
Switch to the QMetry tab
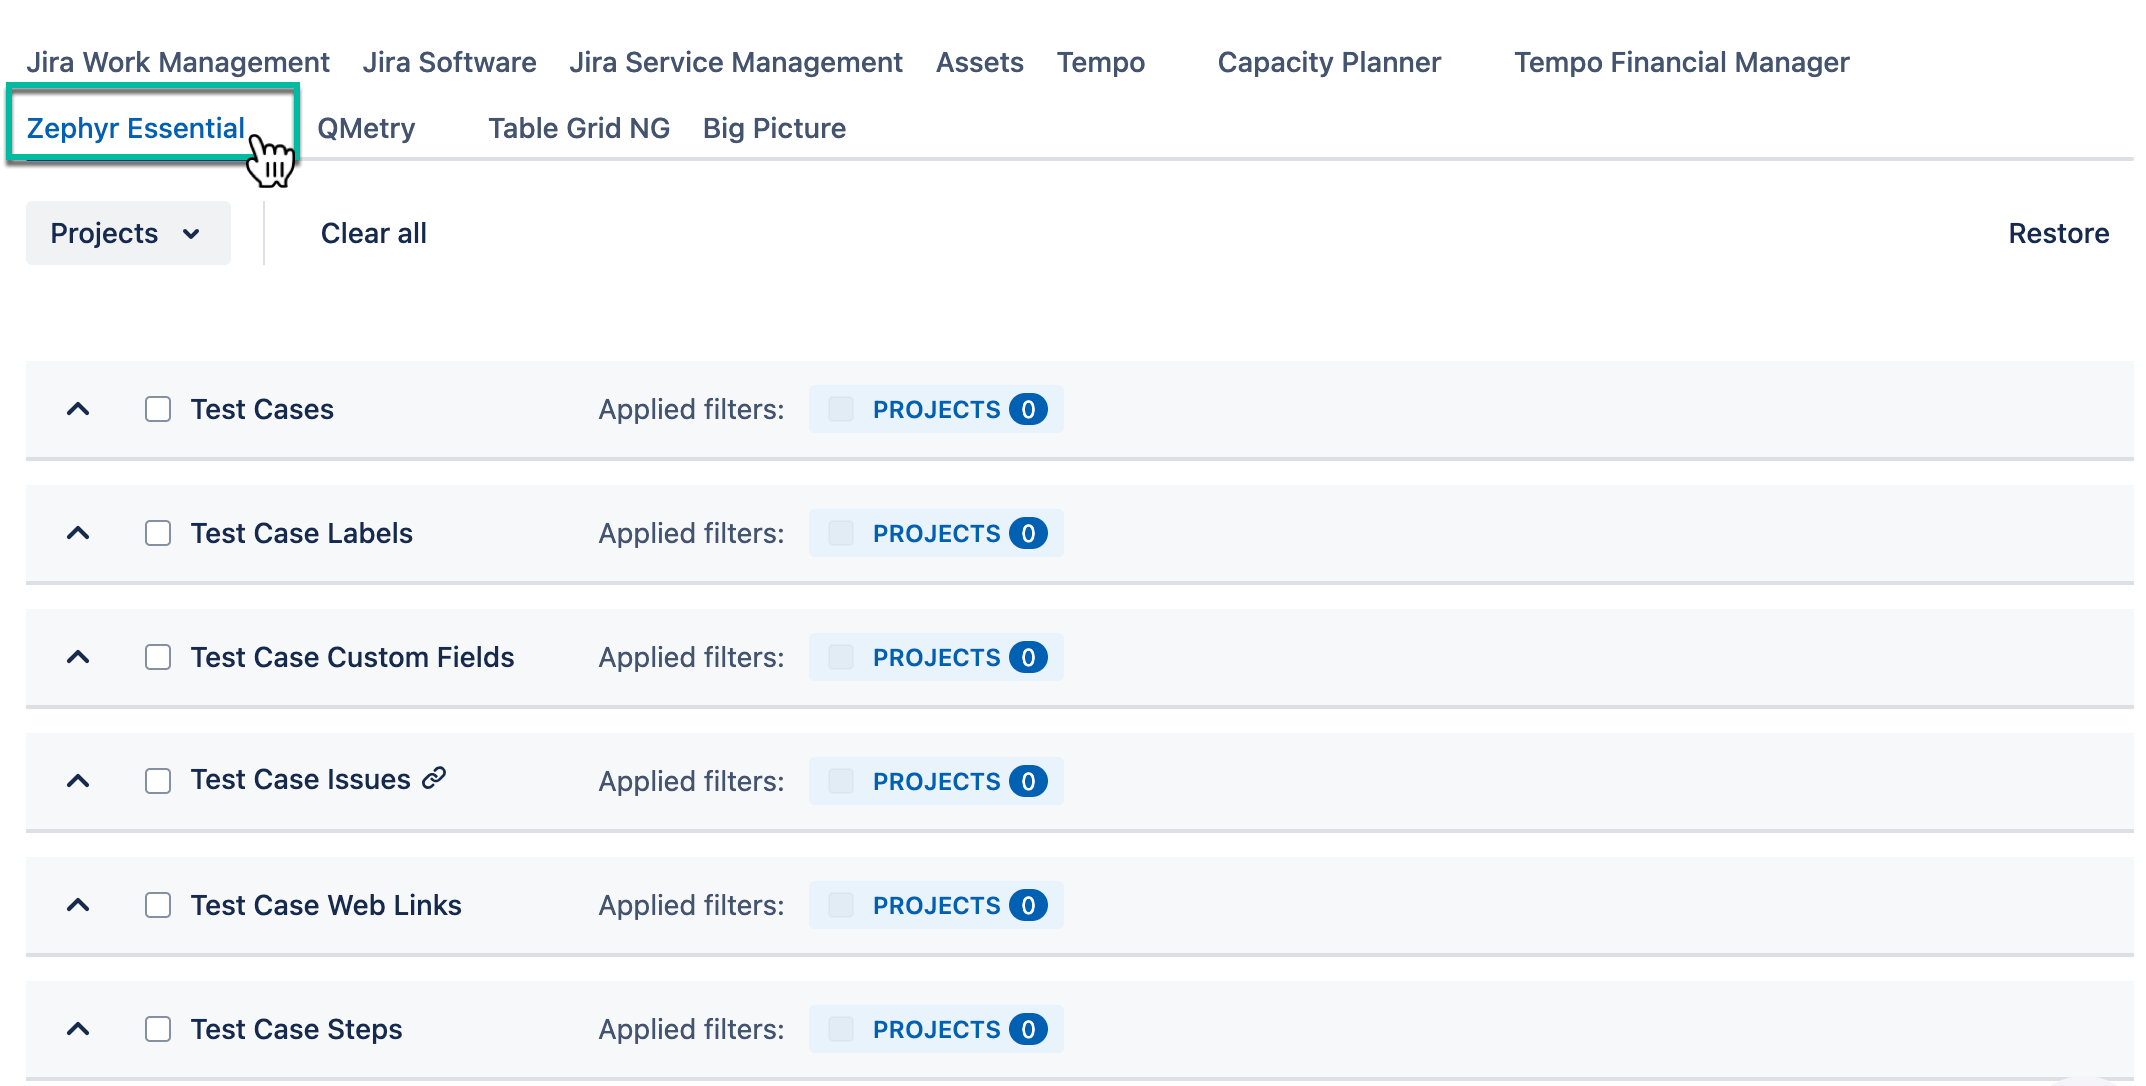click(366, 128)
